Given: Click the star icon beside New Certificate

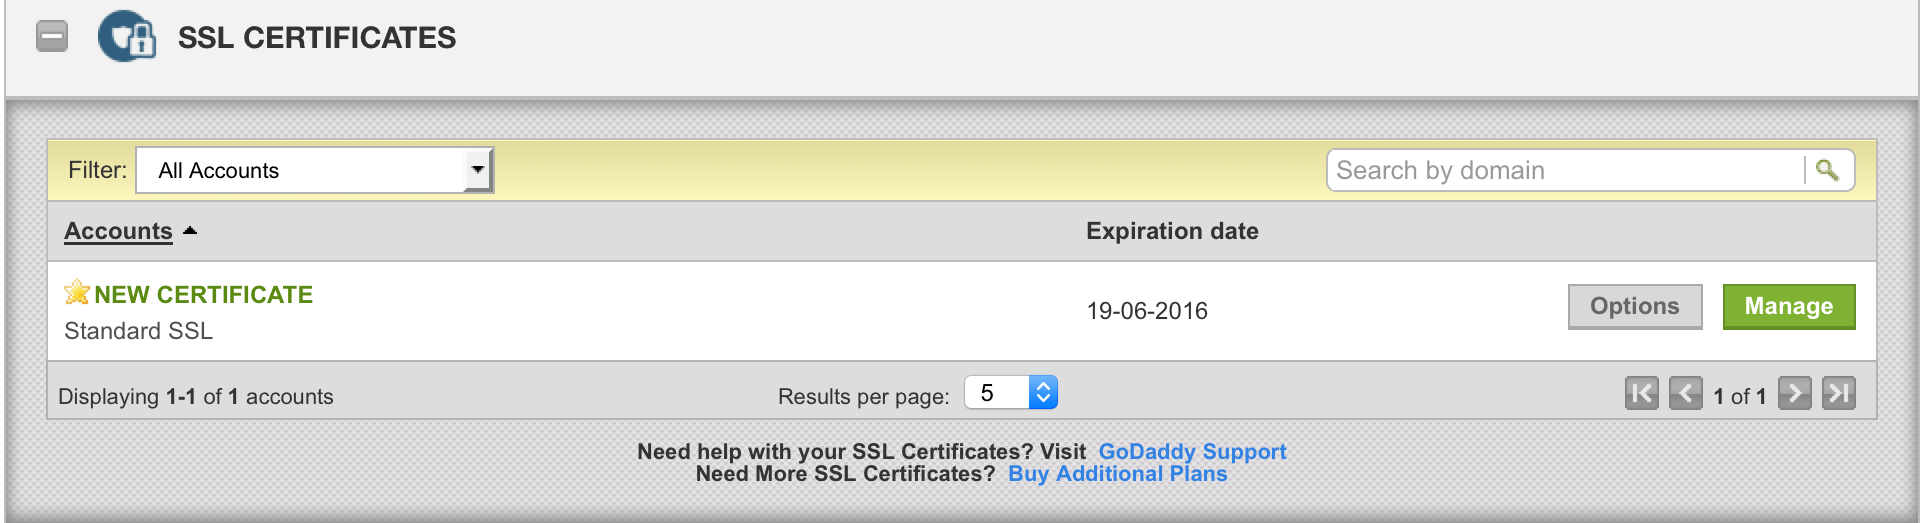Looking at the screenshot, I should click(x=77, y=292).
